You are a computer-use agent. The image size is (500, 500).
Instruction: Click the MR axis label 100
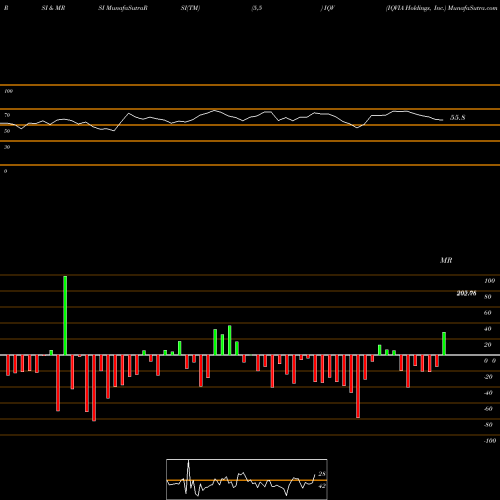489,281
